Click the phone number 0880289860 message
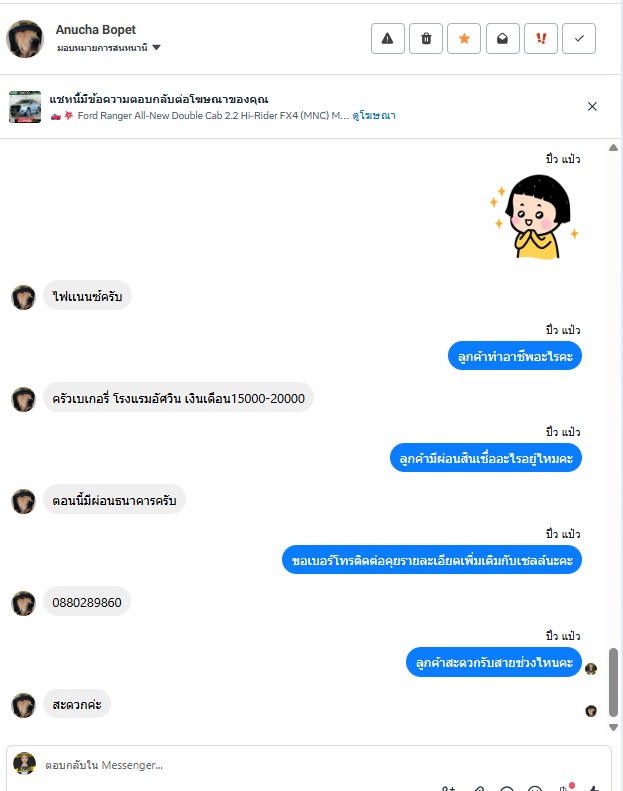Viewport: 623px width, 791px height. pos(87,602)
